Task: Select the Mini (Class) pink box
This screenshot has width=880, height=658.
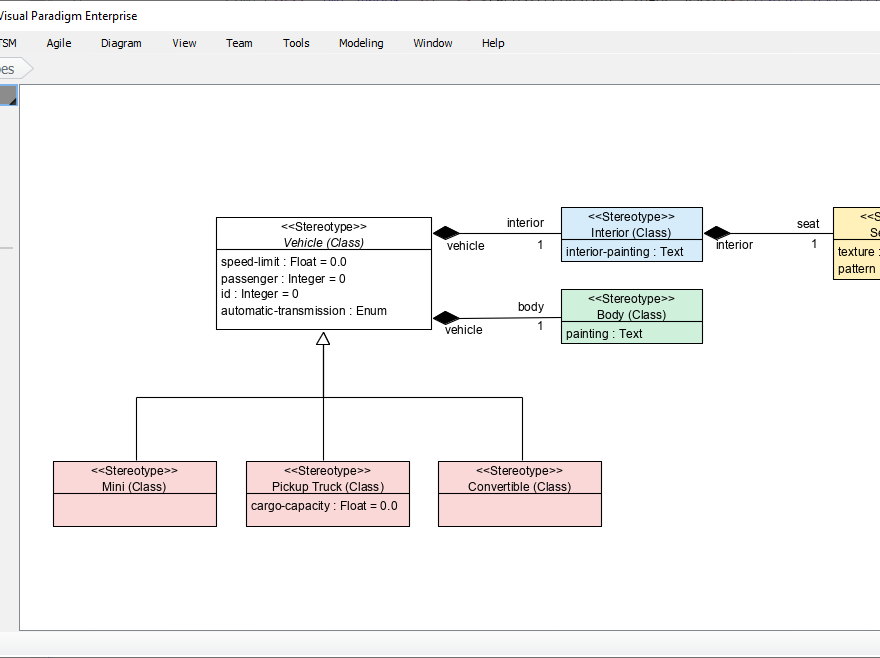Action: (x=135, y=492)
